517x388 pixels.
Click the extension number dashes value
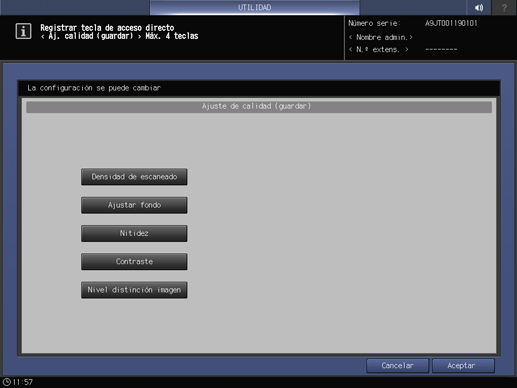click(x=441, y=50)
